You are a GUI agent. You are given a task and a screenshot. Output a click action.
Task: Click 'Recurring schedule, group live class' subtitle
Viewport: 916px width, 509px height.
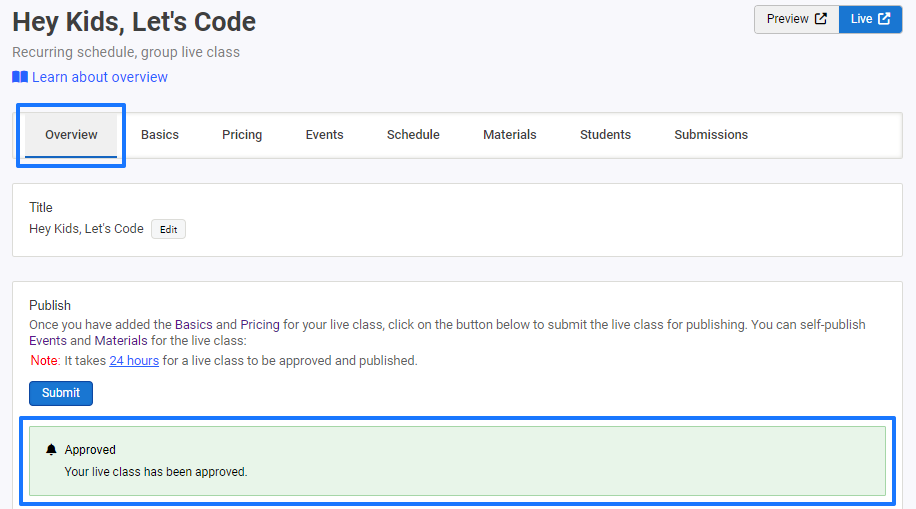126,52
